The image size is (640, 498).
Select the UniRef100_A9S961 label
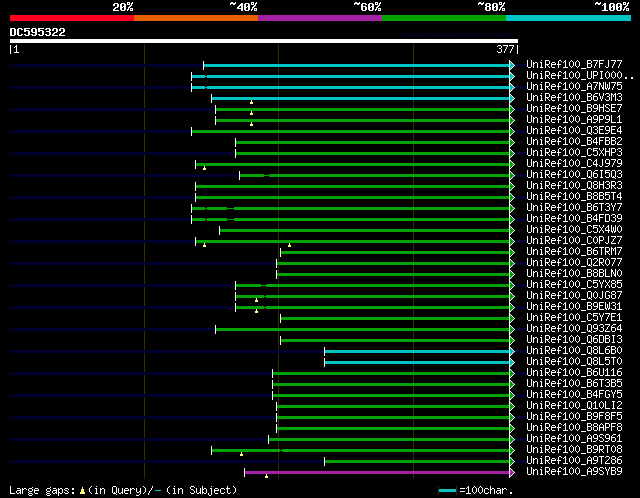(x=574, y=439)
